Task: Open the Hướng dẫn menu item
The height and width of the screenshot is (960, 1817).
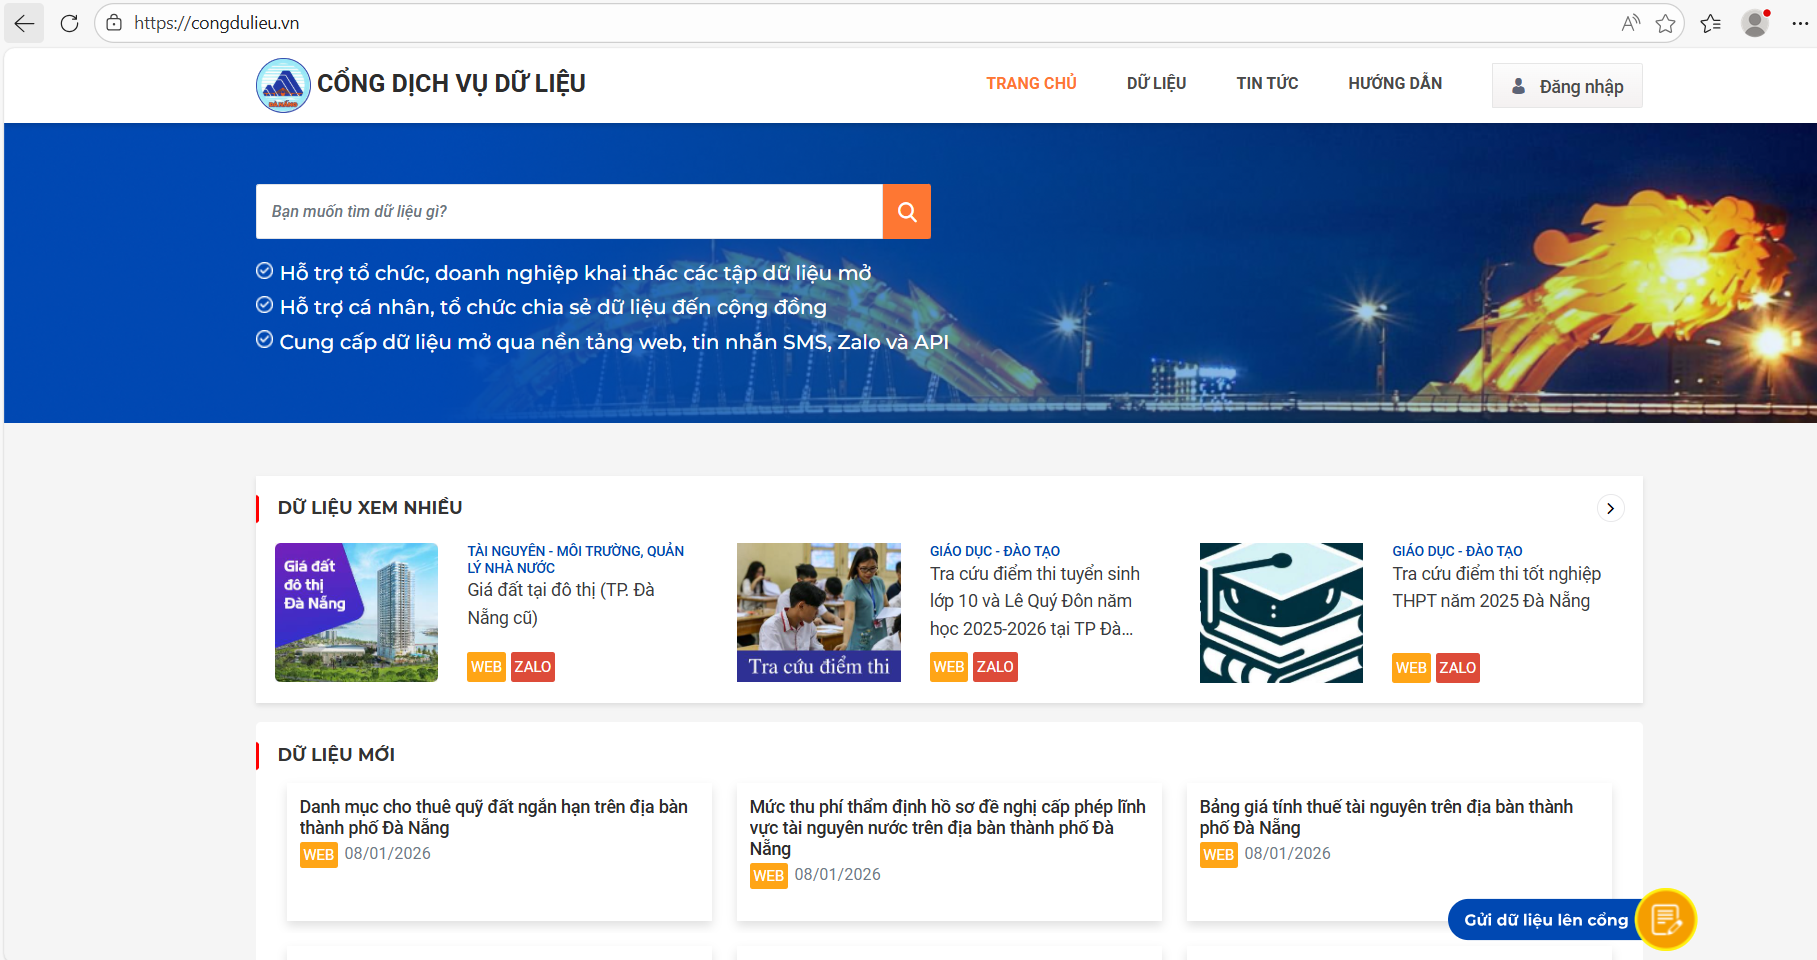Action: click(1394, 83)
